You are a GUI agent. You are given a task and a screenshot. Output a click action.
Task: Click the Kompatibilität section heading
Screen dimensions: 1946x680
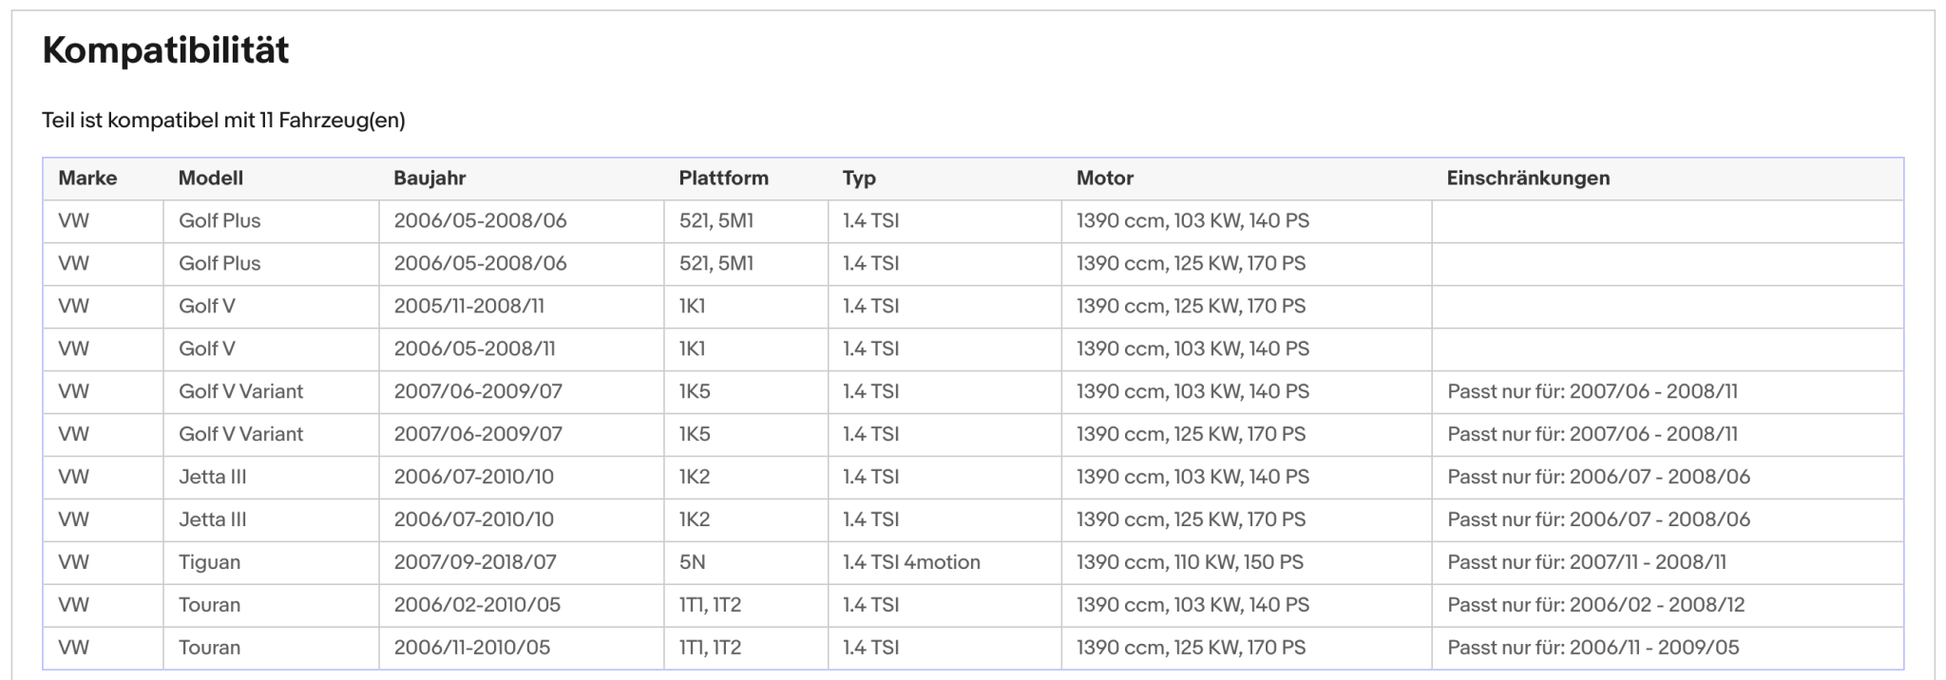click(165, 50)
